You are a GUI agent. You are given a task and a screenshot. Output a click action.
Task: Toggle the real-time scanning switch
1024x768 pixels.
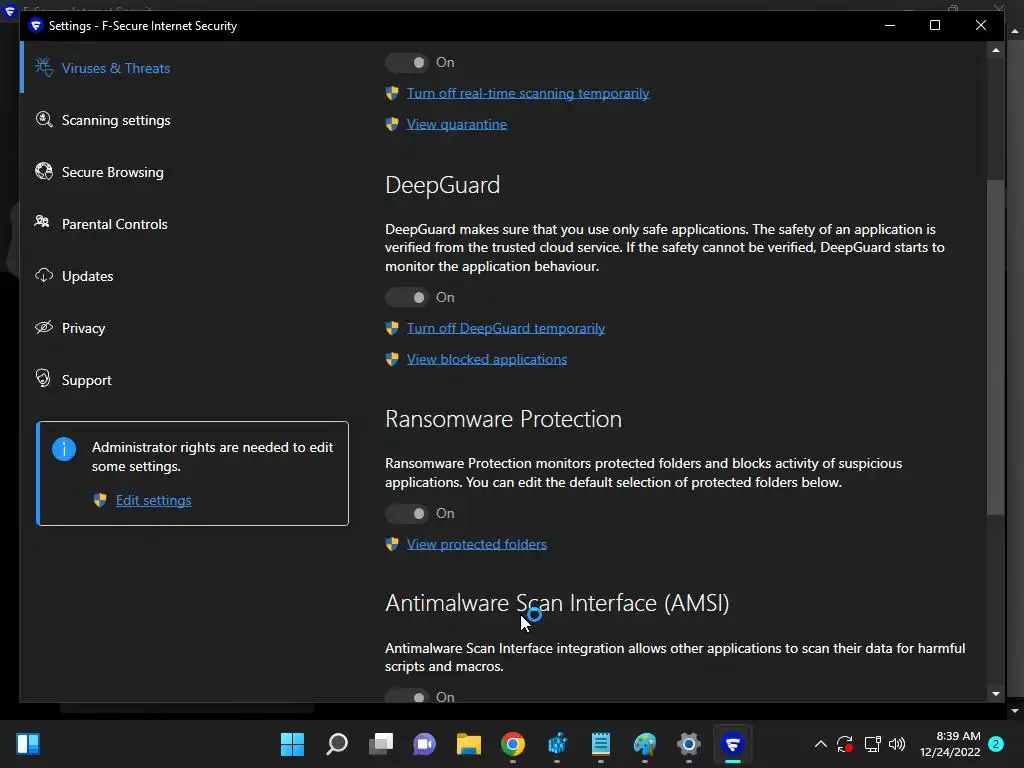click(x=407, y=63)
